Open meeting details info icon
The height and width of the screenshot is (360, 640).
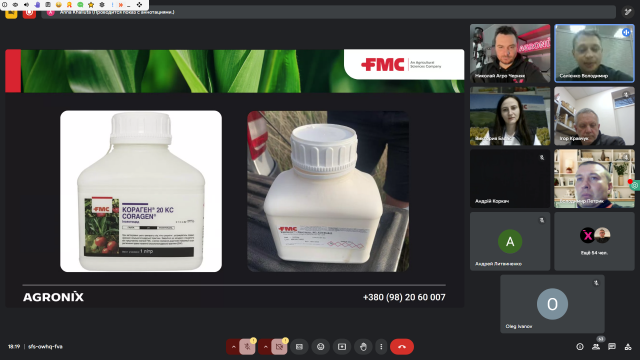(x=580, y=347)
